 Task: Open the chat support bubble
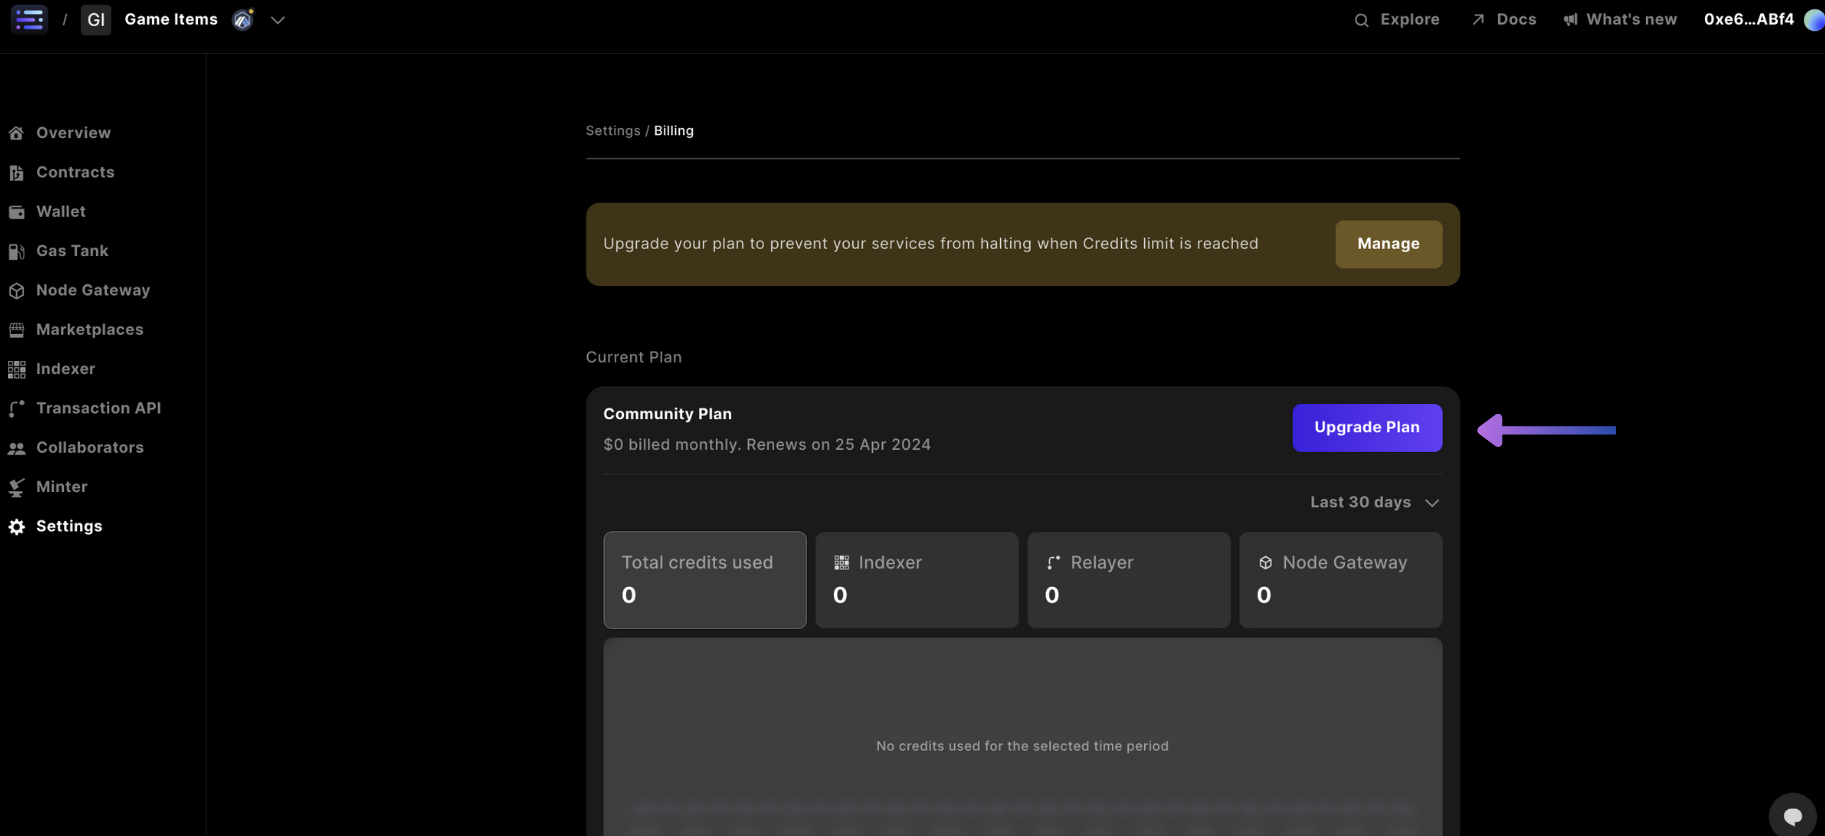click(1792, 816)
